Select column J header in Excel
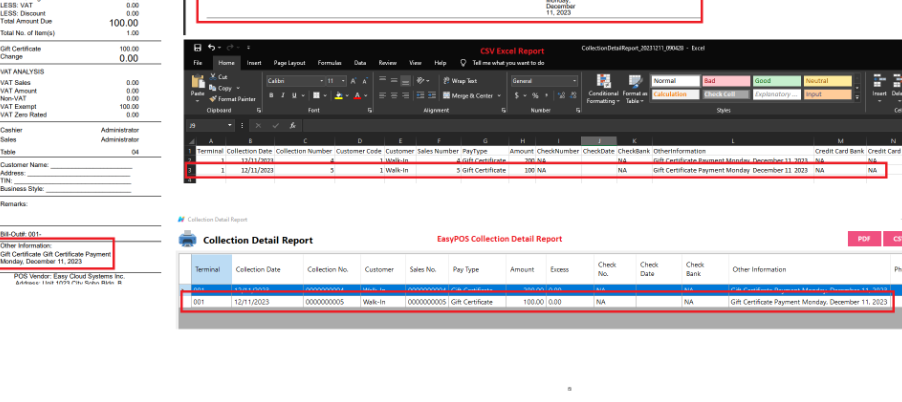Screen dimensions: 902x402 (599, 141)
